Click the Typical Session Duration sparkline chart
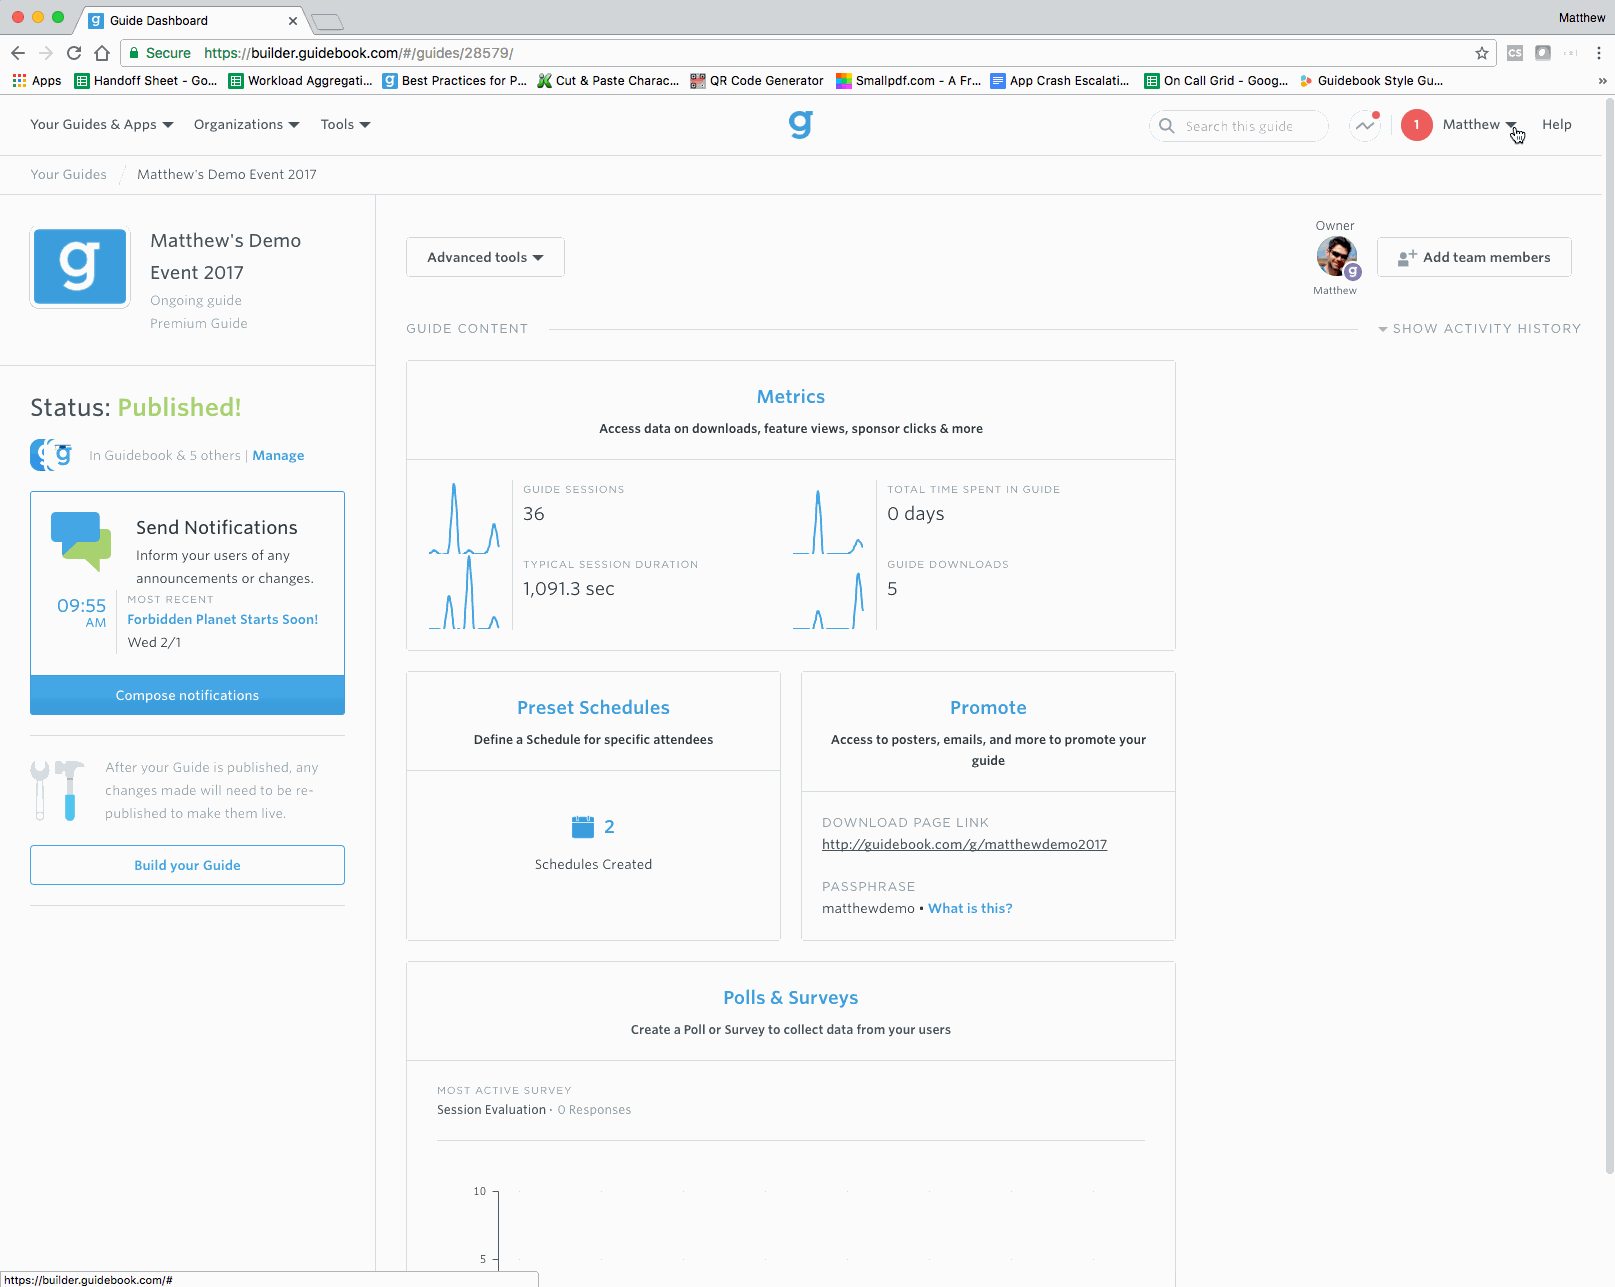 464,593
